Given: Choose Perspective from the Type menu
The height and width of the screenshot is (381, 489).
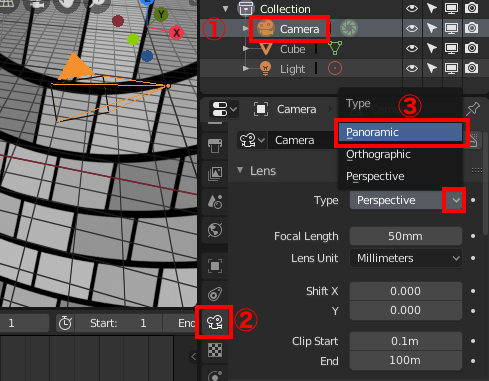Looking at the screenshot, I should [400, 176].
